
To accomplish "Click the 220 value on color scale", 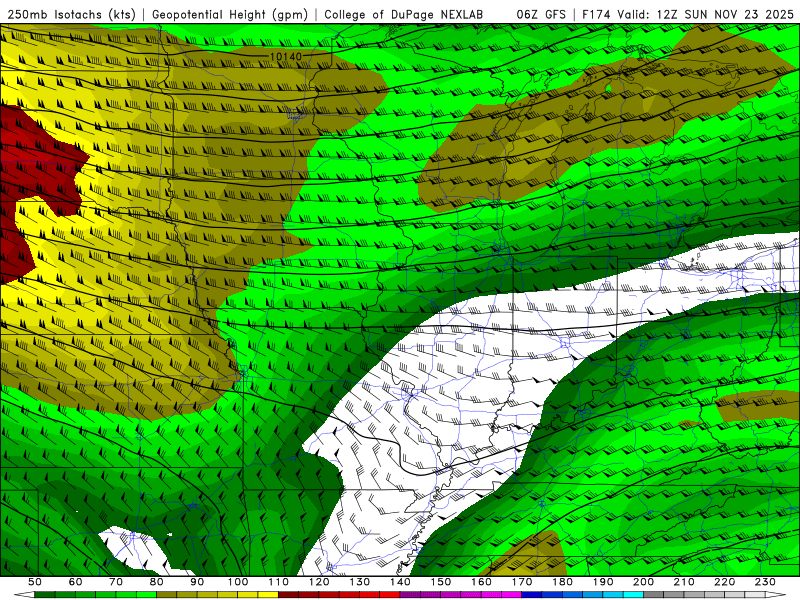I will point(725,582).
